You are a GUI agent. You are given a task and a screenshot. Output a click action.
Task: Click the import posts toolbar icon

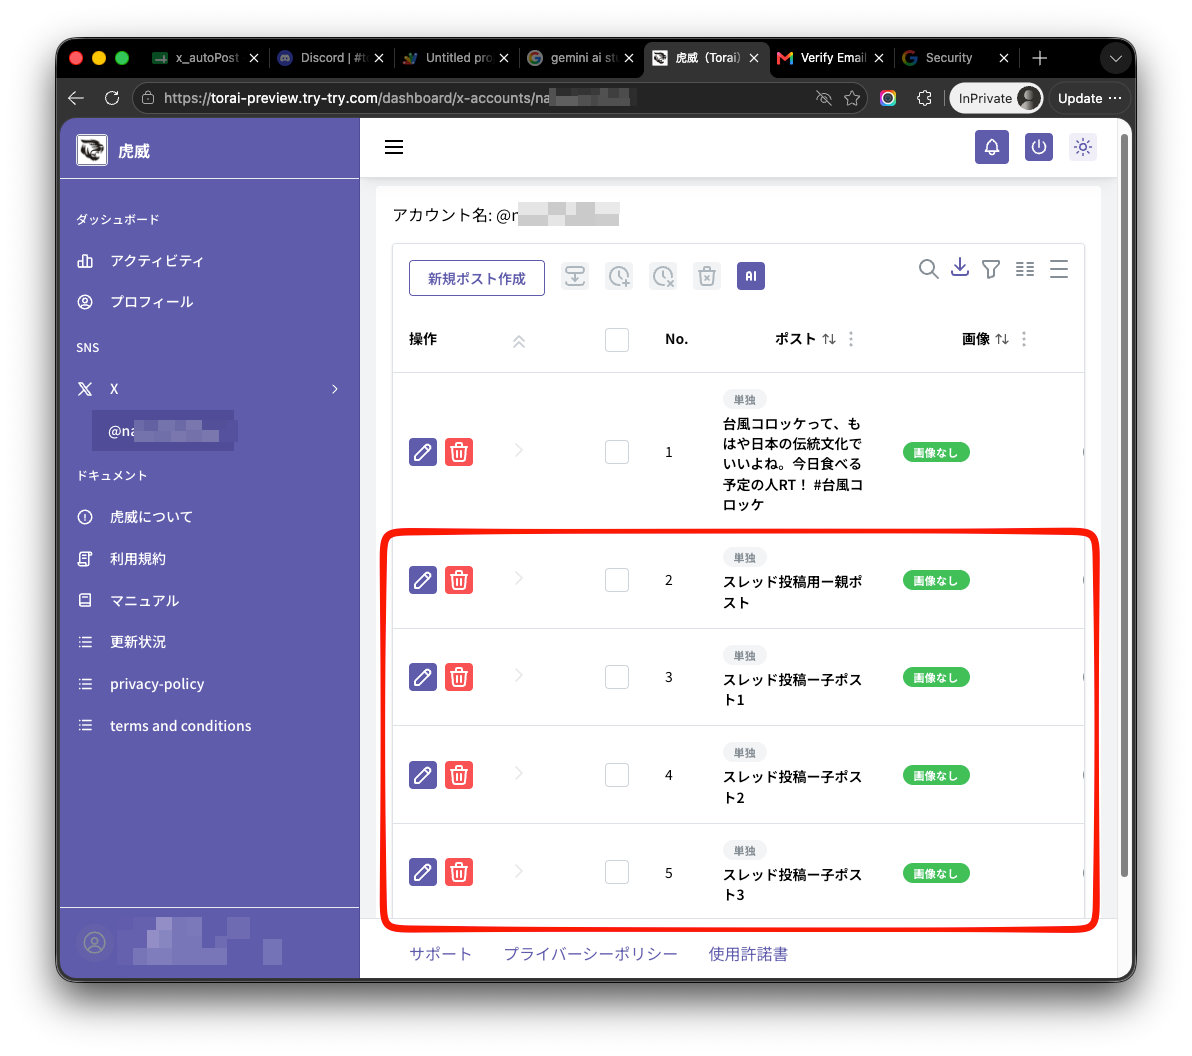point(575,276)
